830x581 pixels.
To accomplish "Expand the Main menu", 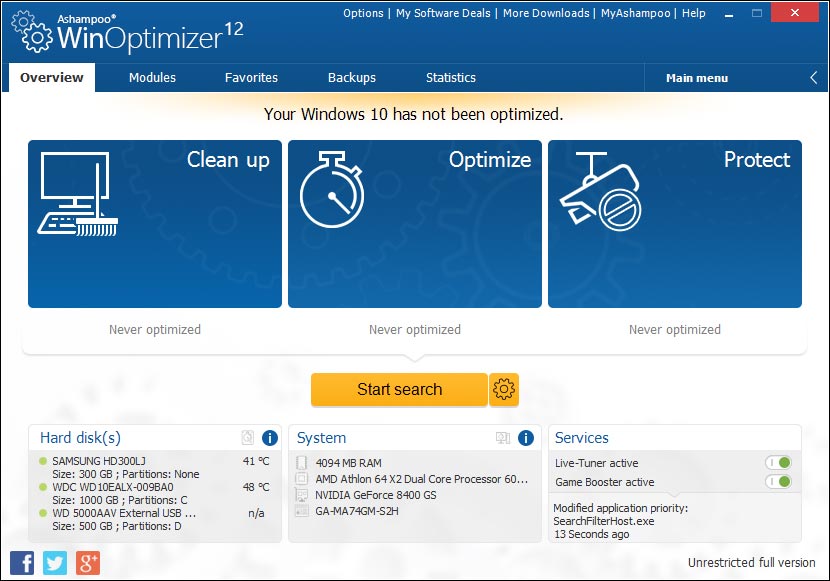I will click(696, 77).
